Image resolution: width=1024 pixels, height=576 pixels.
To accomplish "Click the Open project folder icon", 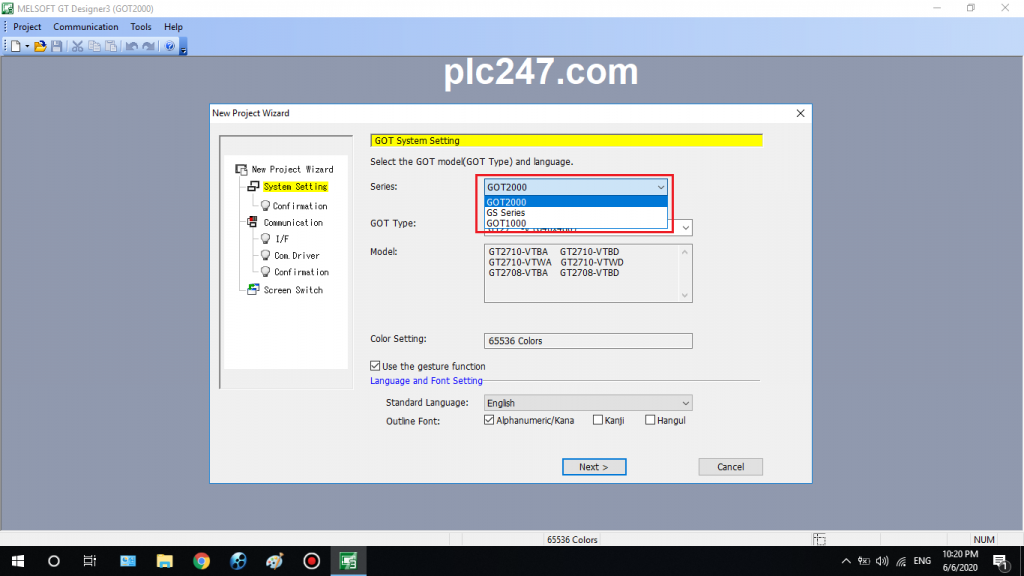I will pos(40,46).
